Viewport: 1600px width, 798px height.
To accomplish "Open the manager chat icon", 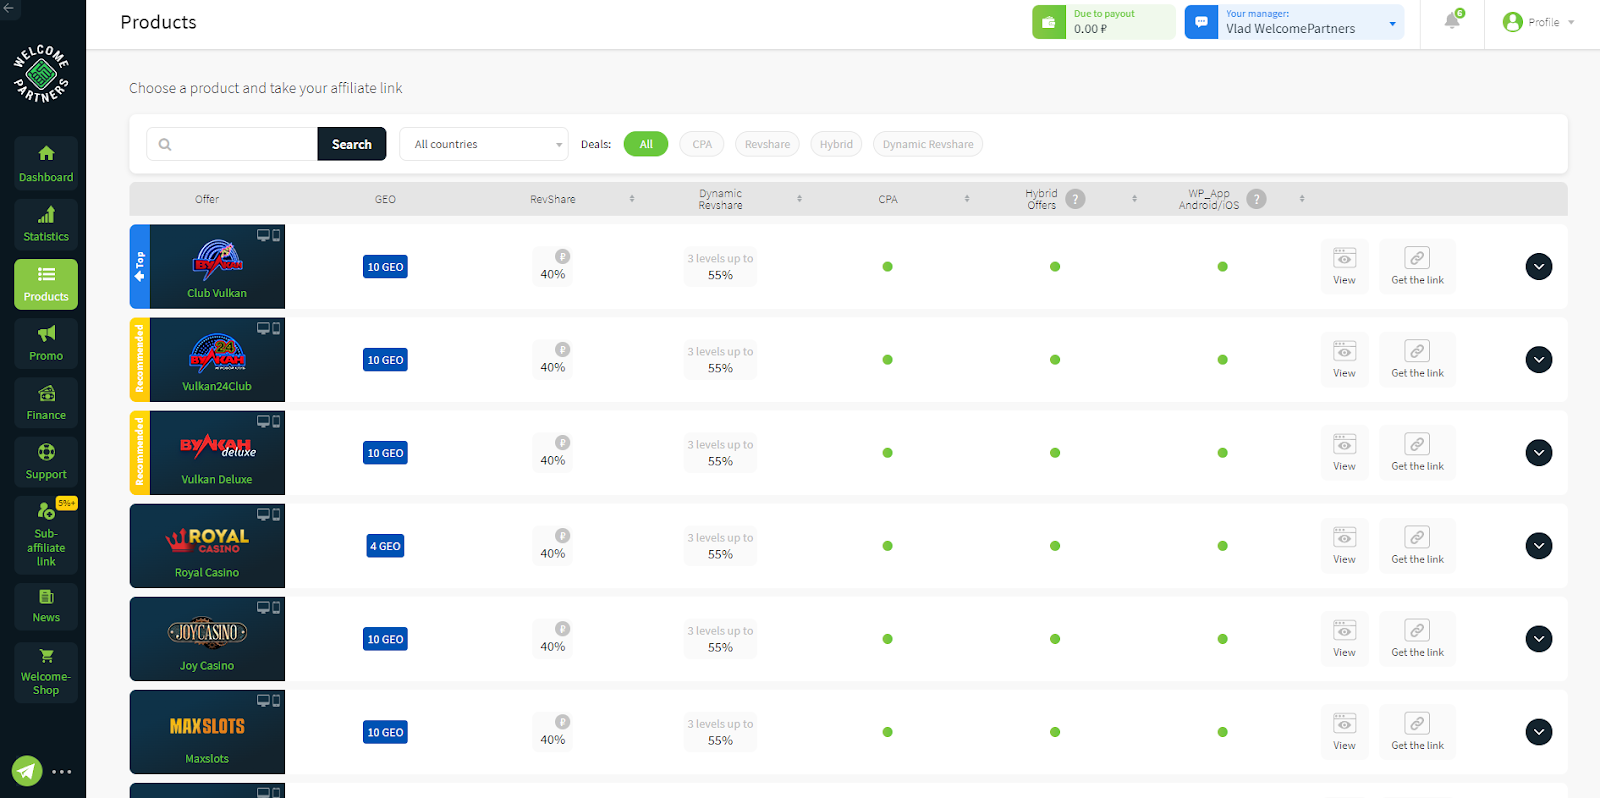I will point(1201,22).
